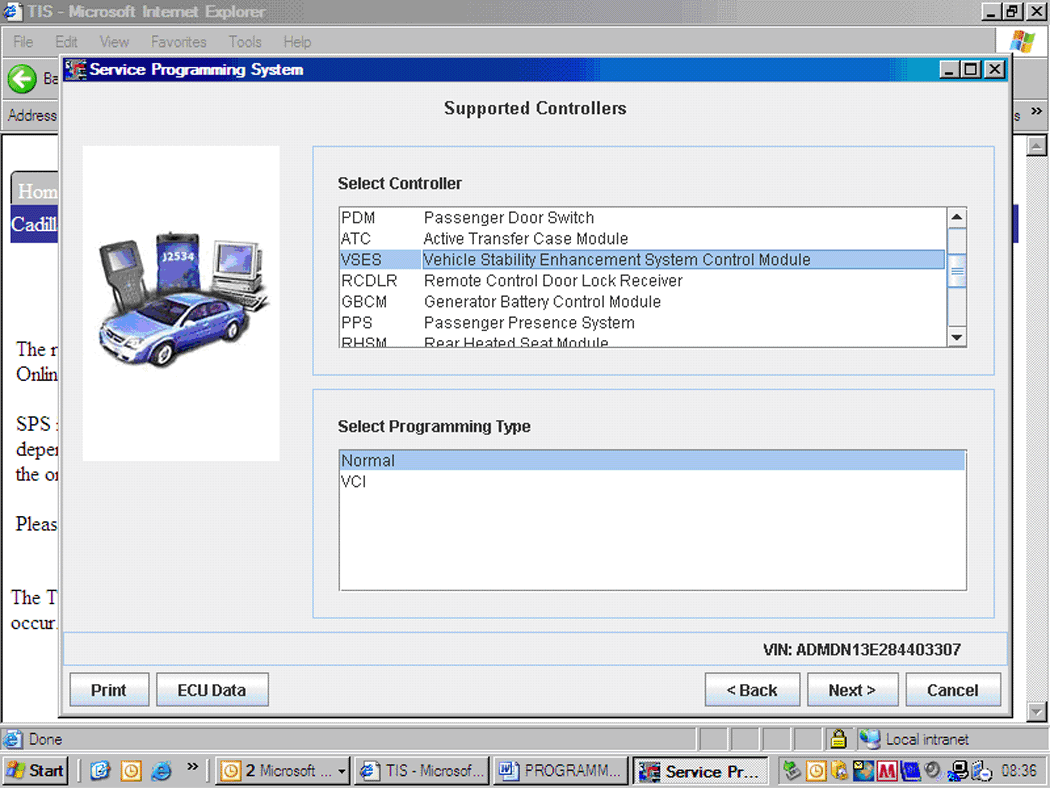This screenshot has height=788, width=1050.
Task: Select the Passenger Presence System controller
Action: [x=529, y=323]
